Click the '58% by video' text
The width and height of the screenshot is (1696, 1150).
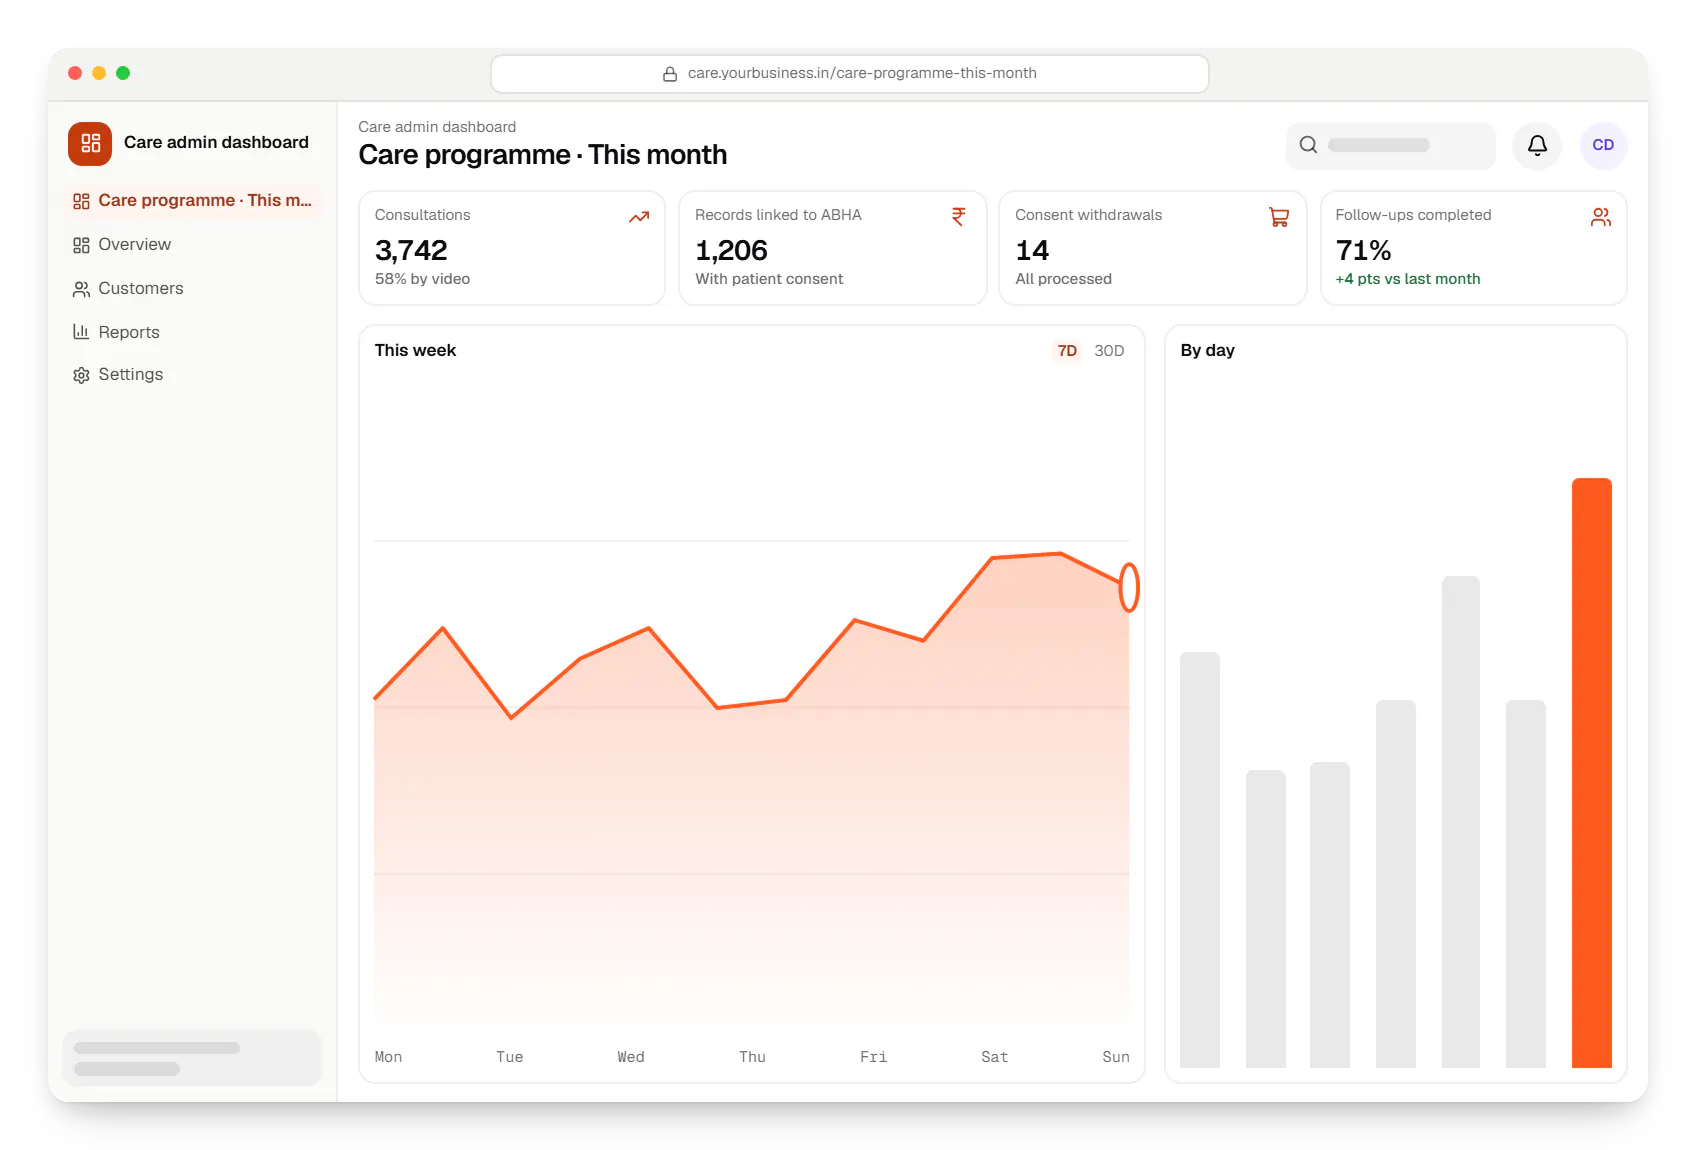(422, 279)
